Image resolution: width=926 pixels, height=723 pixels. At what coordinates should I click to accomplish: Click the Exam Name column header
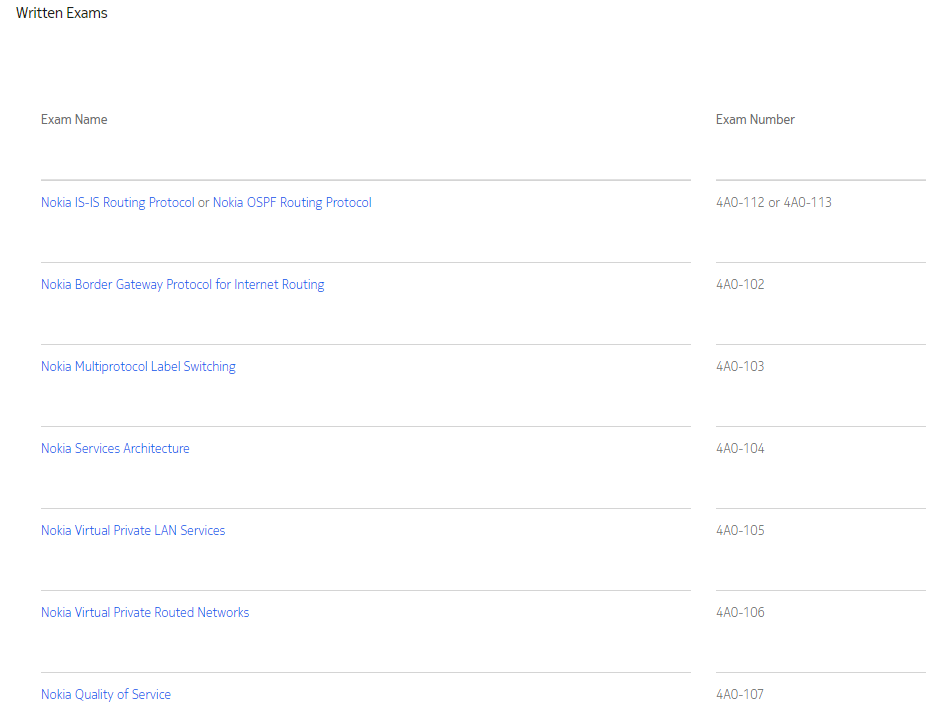click(74, 119)
